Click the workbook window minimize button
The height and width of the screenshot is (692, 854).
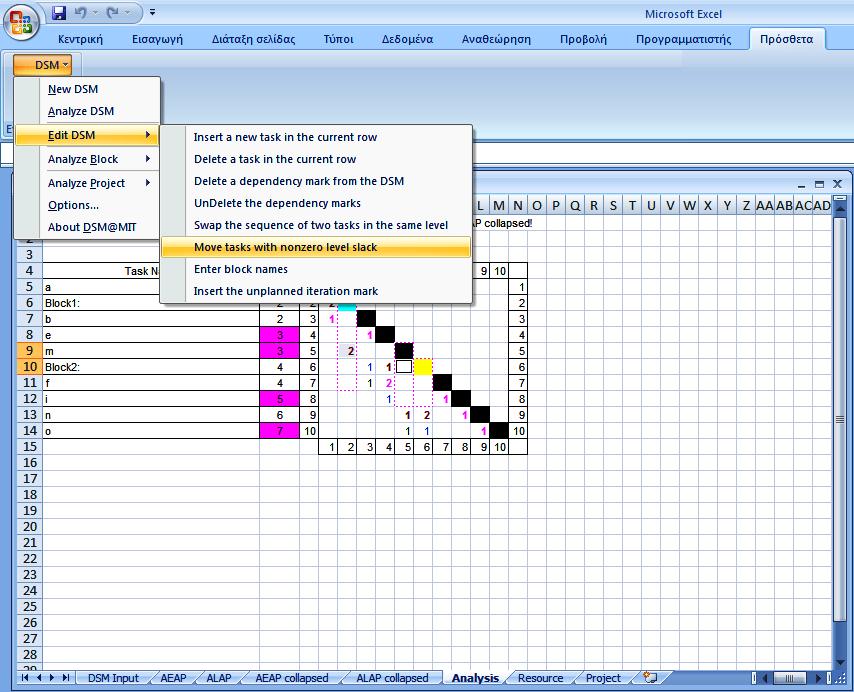(x=801, y=185)
